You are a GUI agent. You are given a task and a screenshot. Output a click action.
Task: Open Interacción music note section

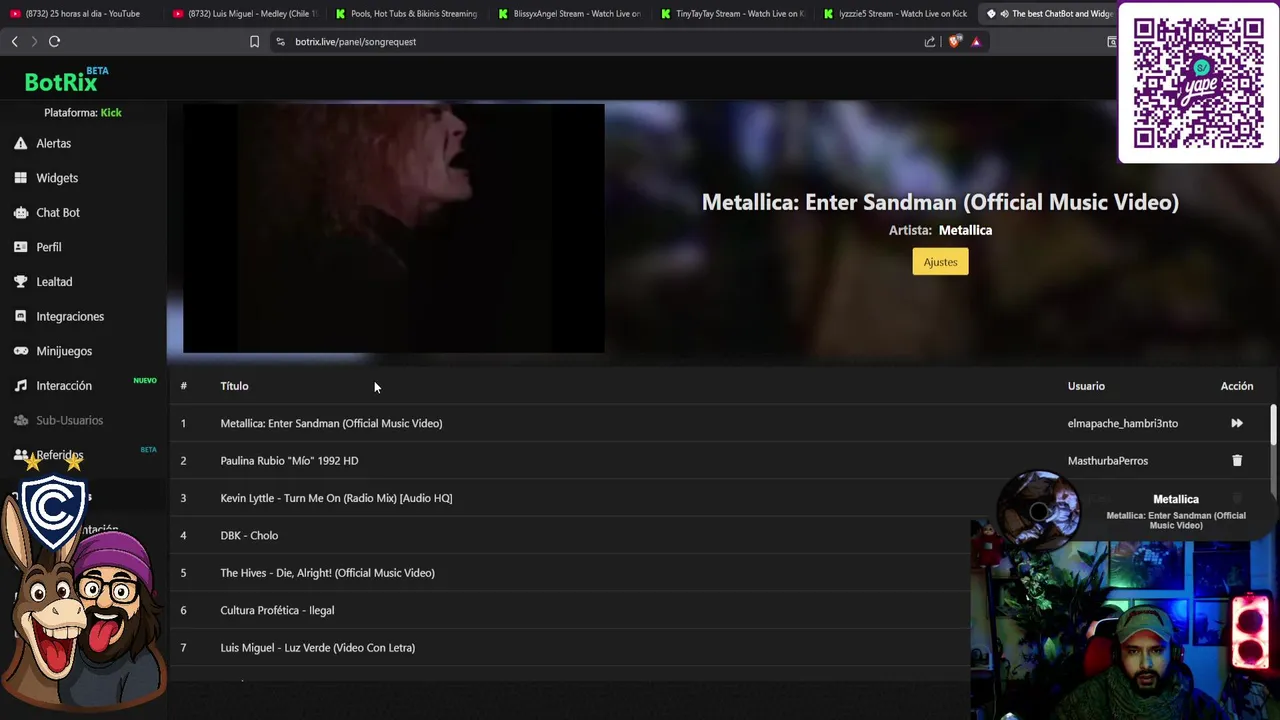pyautogui.click(x=64, y=386)
